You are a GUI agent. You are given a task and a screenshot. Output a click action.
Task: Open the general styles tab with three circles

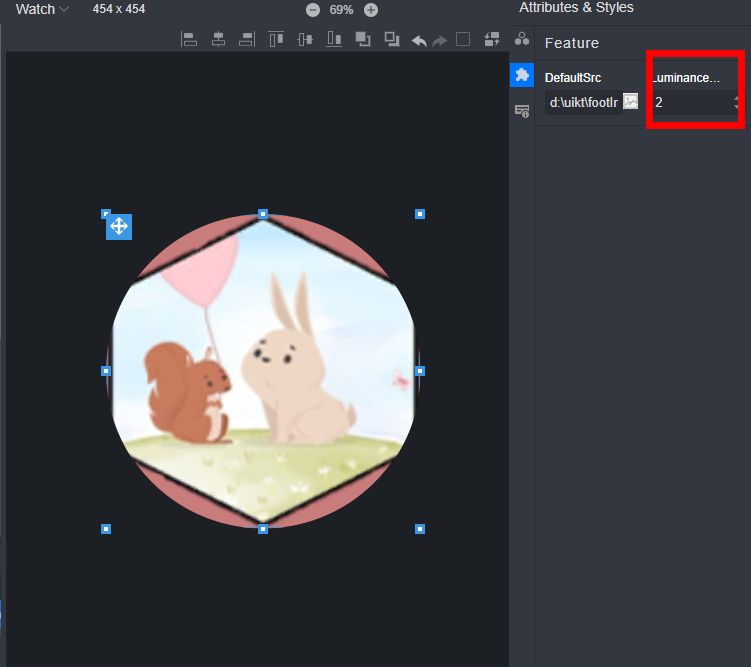pos(521,39)
